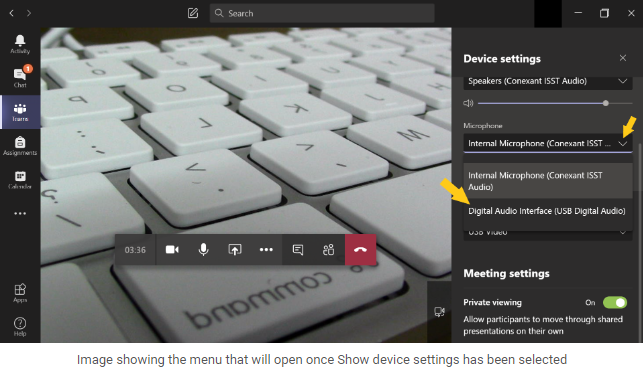The width and height of the screenshot is (643, 379).
Task: Open the Calendar in sidebar
Action: tap(20, 180)
